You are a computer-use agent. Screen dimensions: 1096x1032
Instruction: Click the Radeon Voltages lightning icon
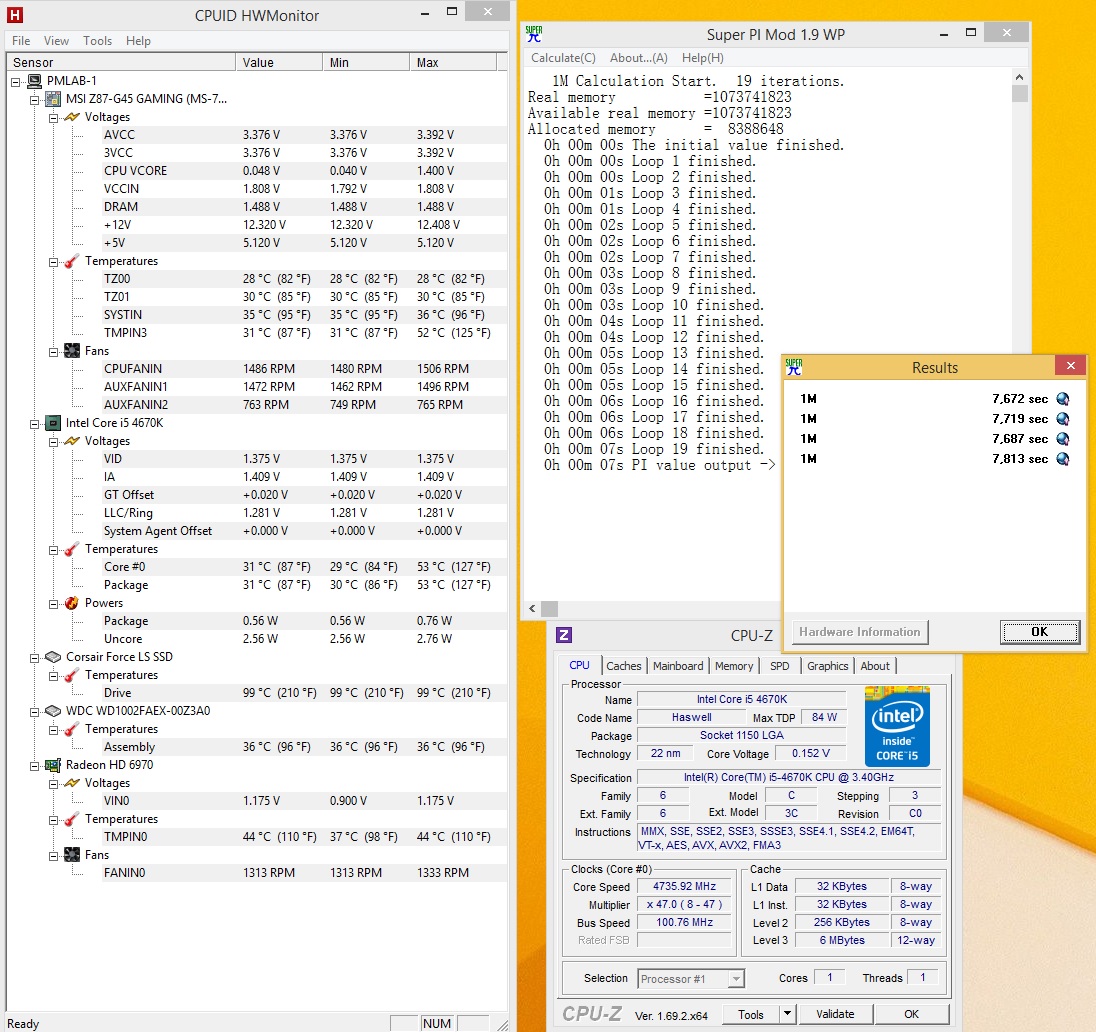point(72,782)
